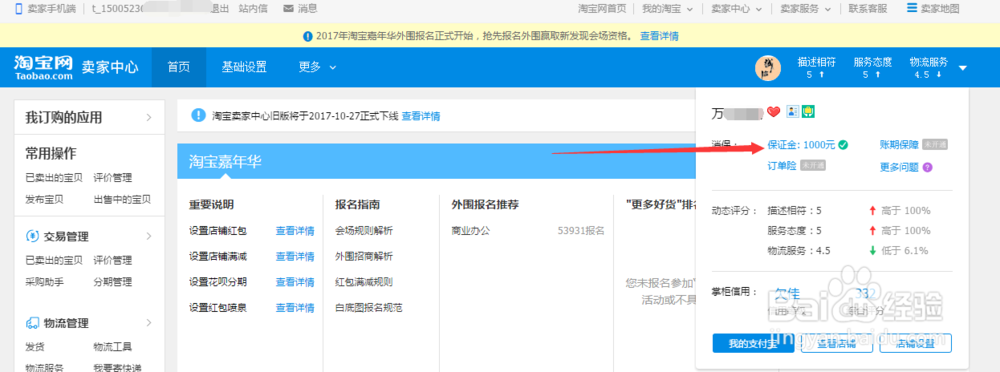Click the 描述相符 score in blue header

coord(816,68)
